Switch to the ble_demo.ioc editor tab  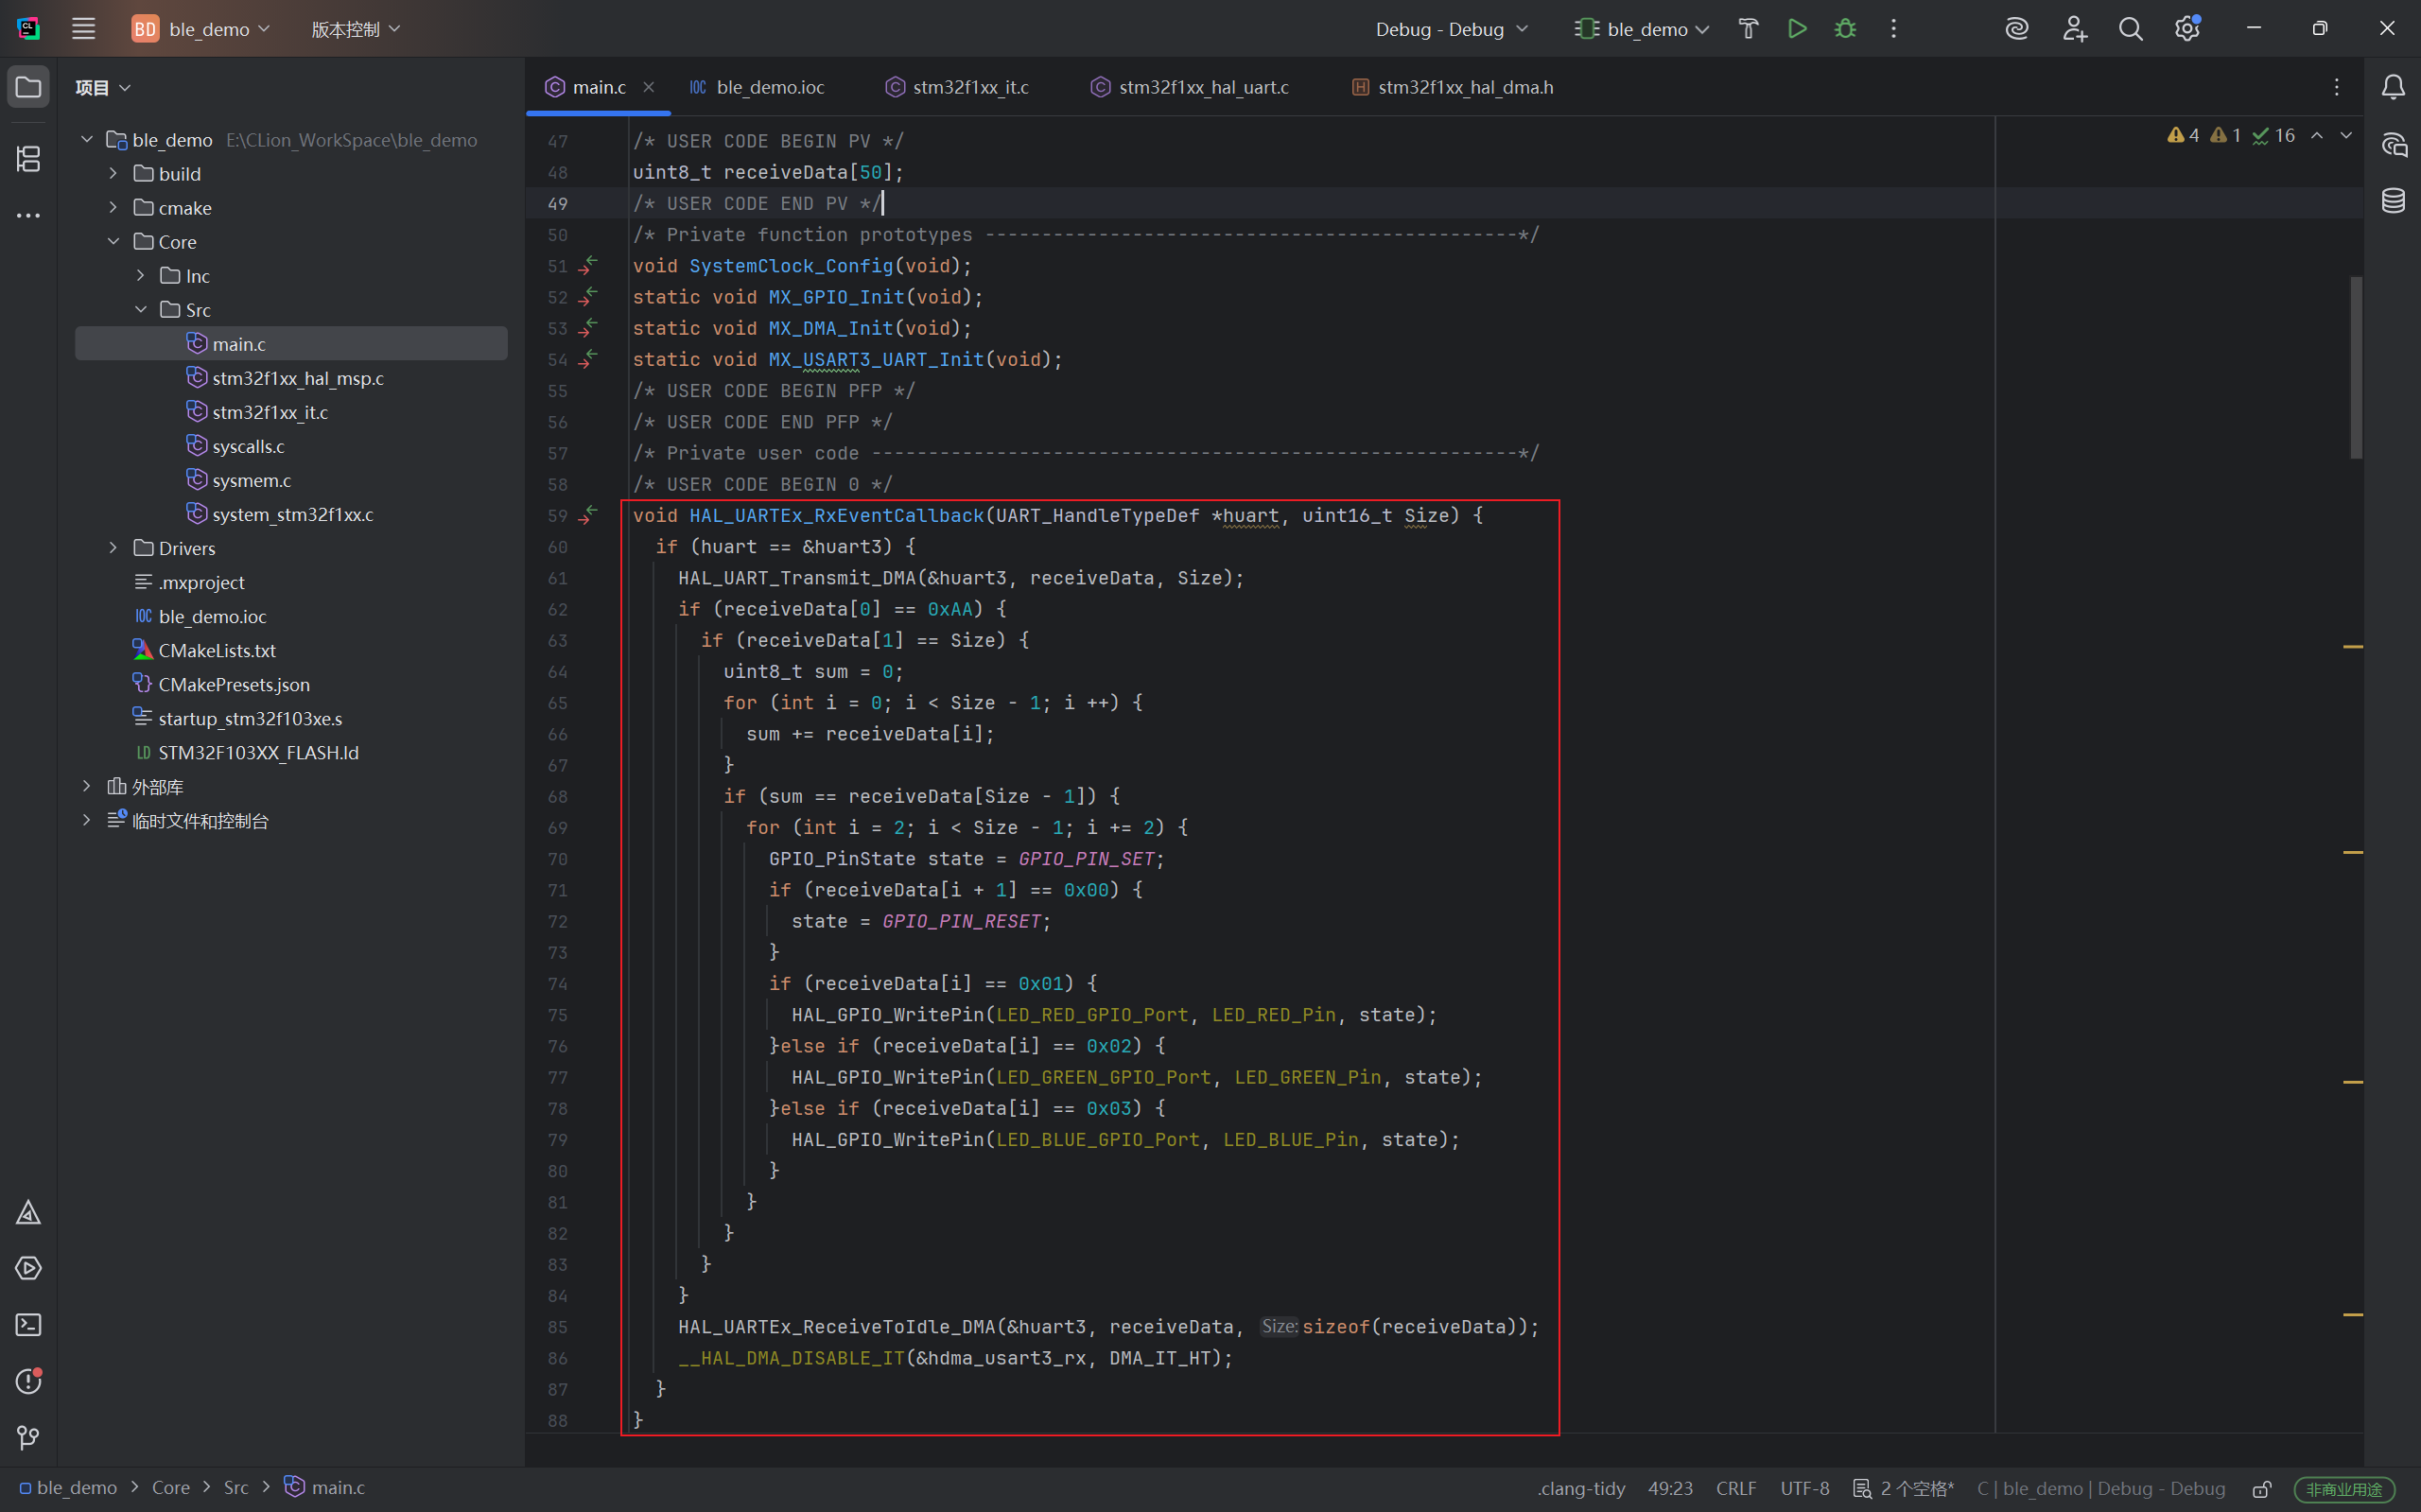(x=769, y=87)
